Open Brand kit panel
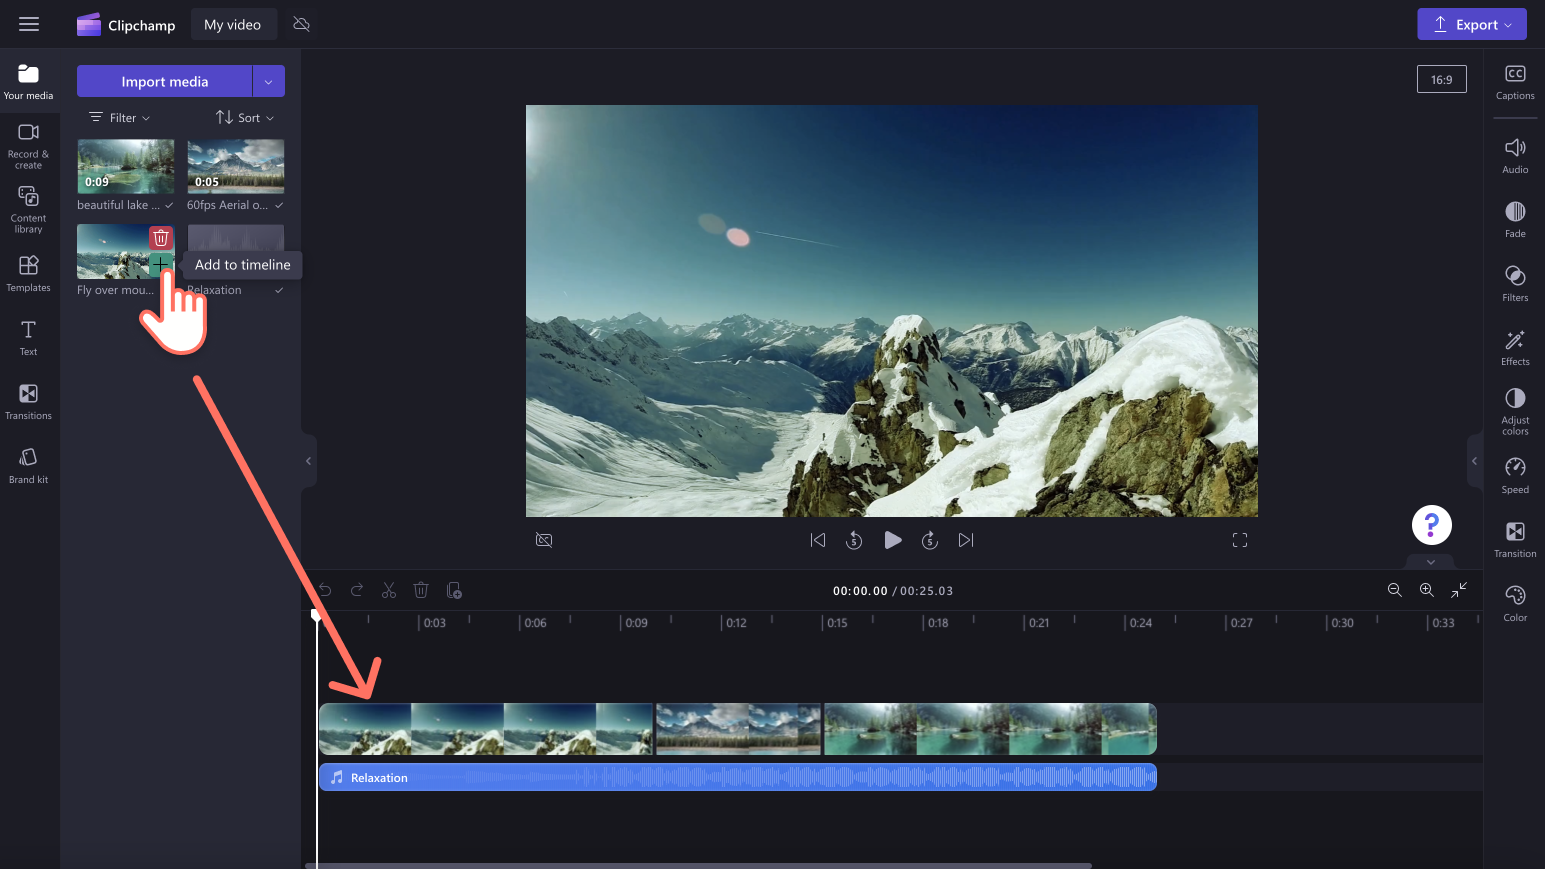Image resolution: width=1545 pixels, height=869 pixels. 28,466
